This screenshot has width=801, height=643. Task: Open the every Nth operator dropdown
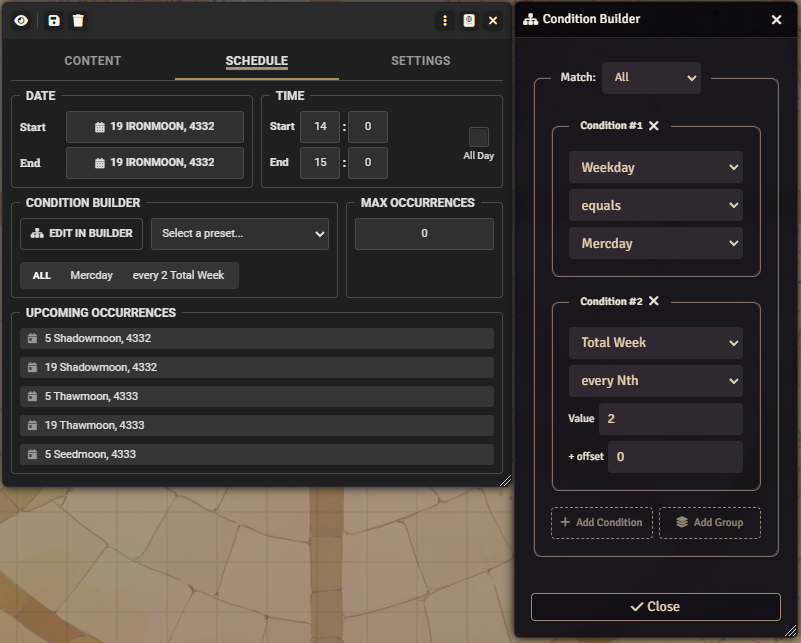pos(656,381)
